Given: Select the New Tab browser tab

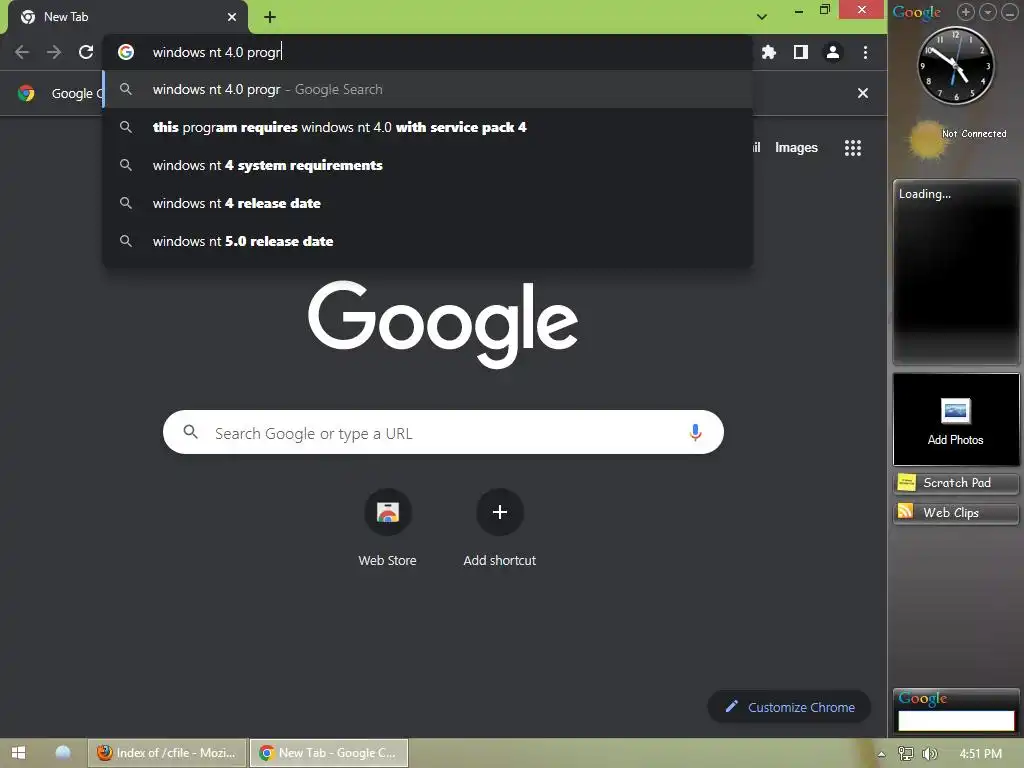Looking at the screenshot, I should [127, 17].
